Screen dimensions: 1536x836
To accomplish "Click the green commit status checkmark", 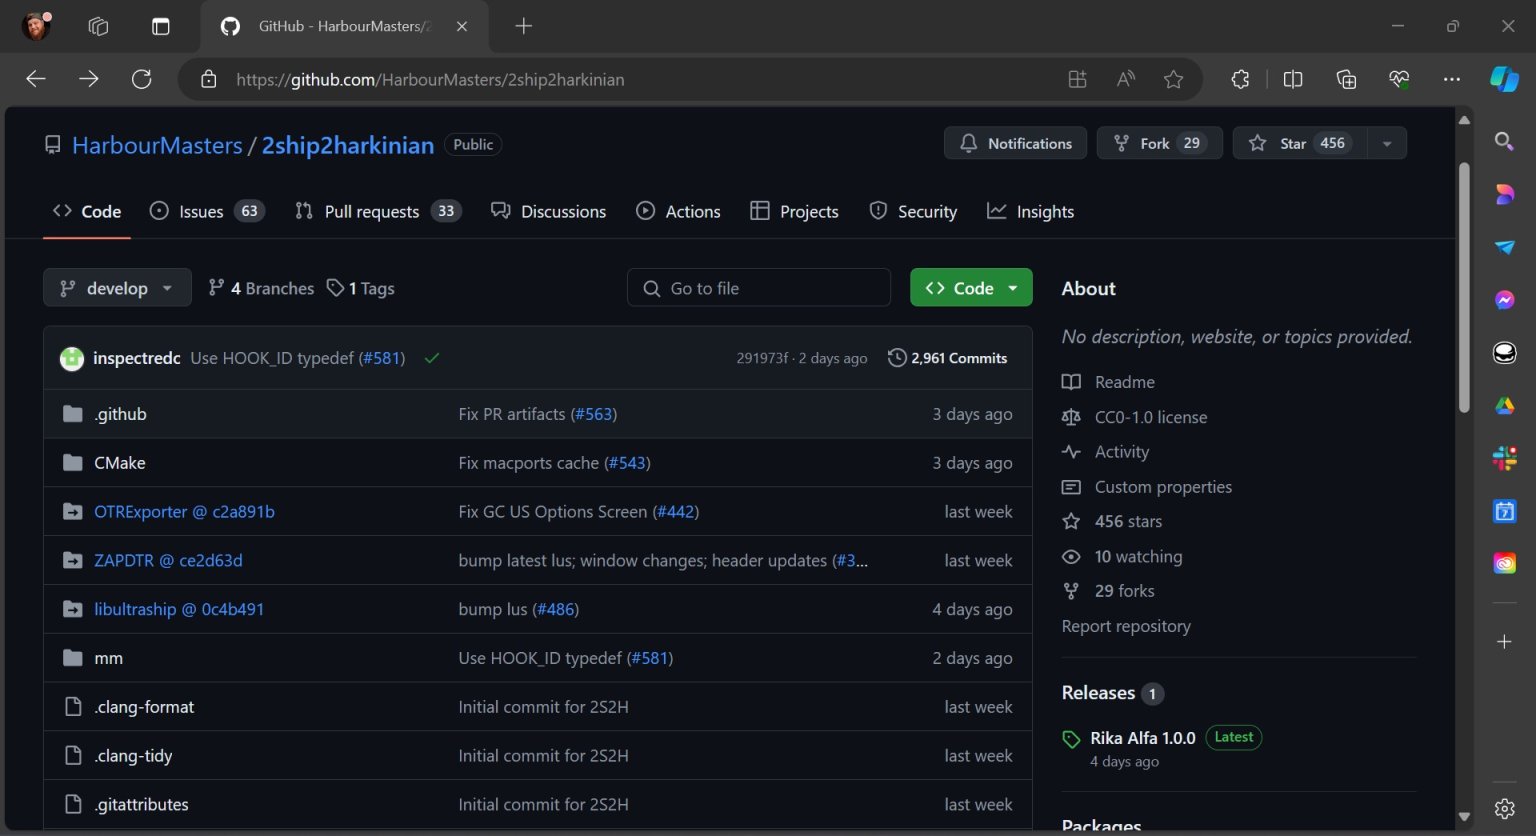I will pyautogui.click(x=432, y=358).
